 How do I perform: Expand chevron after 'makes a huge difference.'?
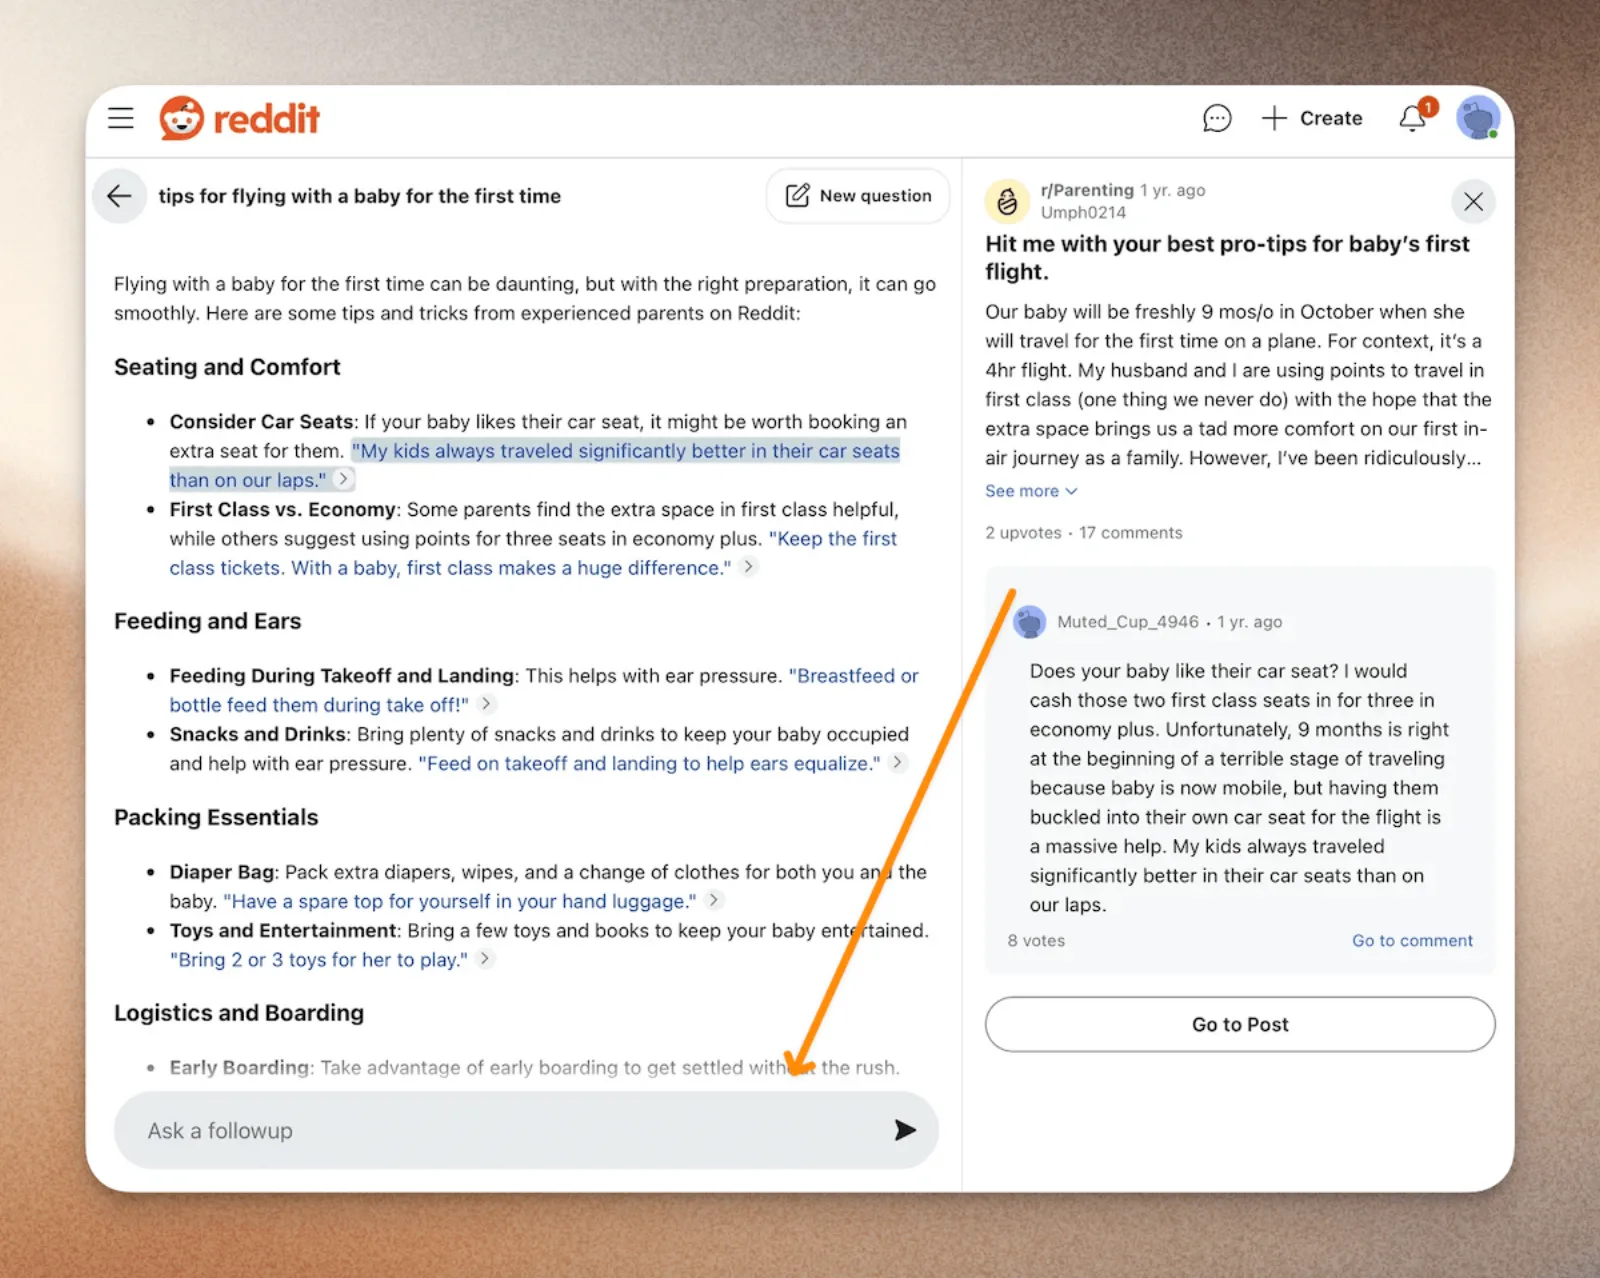(x=748, y=566)
